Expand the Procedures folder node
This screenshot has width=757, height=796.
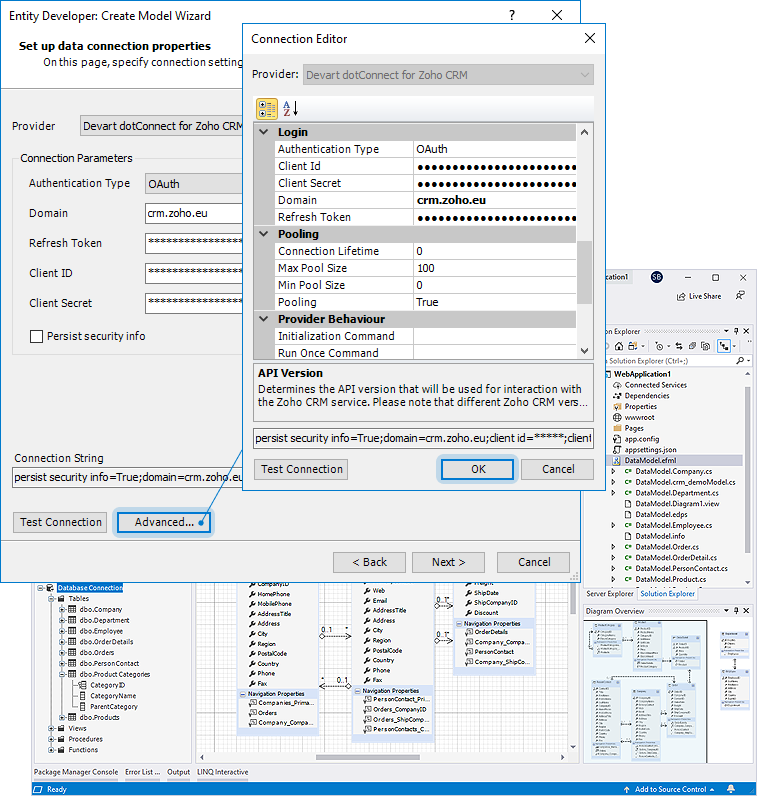[x=51, y=739]
